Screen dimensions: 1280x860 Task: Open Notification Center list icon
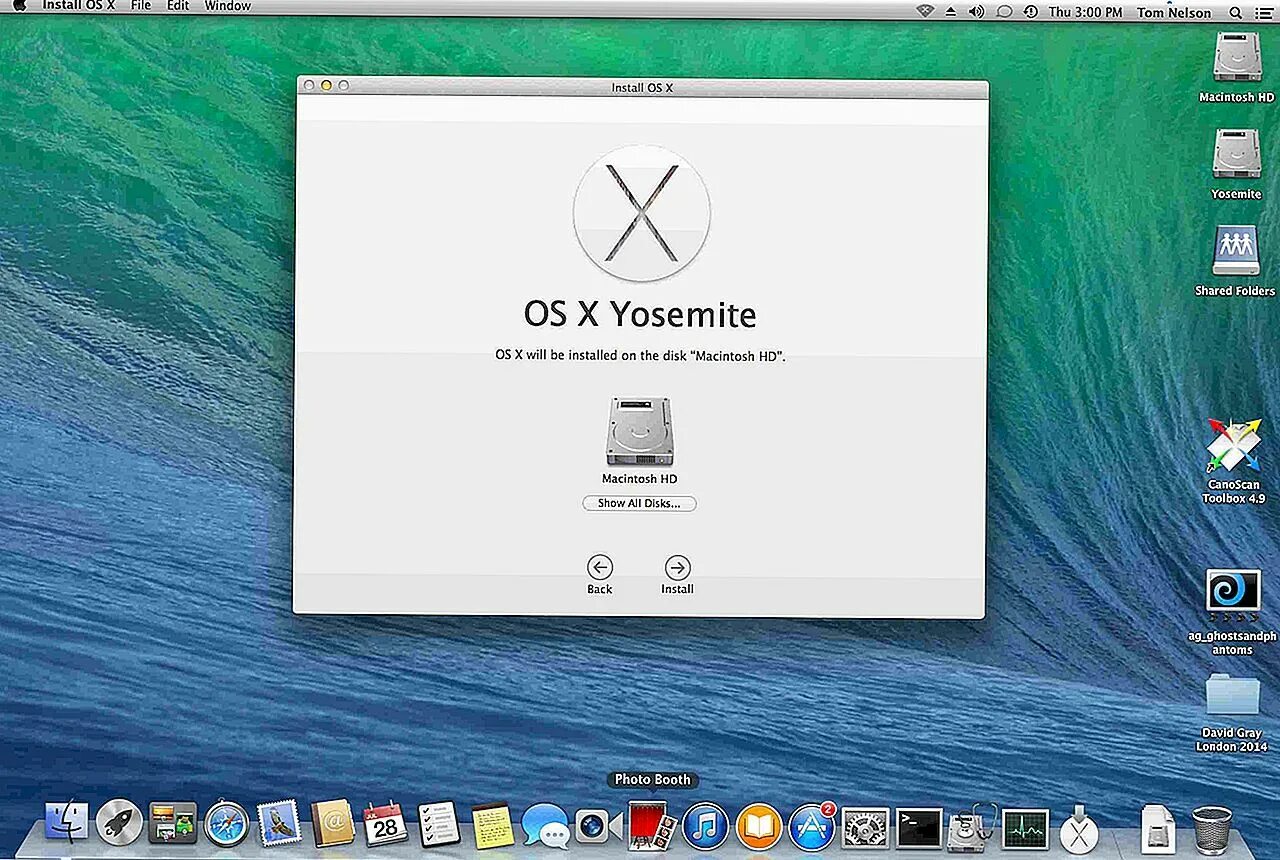pyautogui.click(x=1264, y=13)
